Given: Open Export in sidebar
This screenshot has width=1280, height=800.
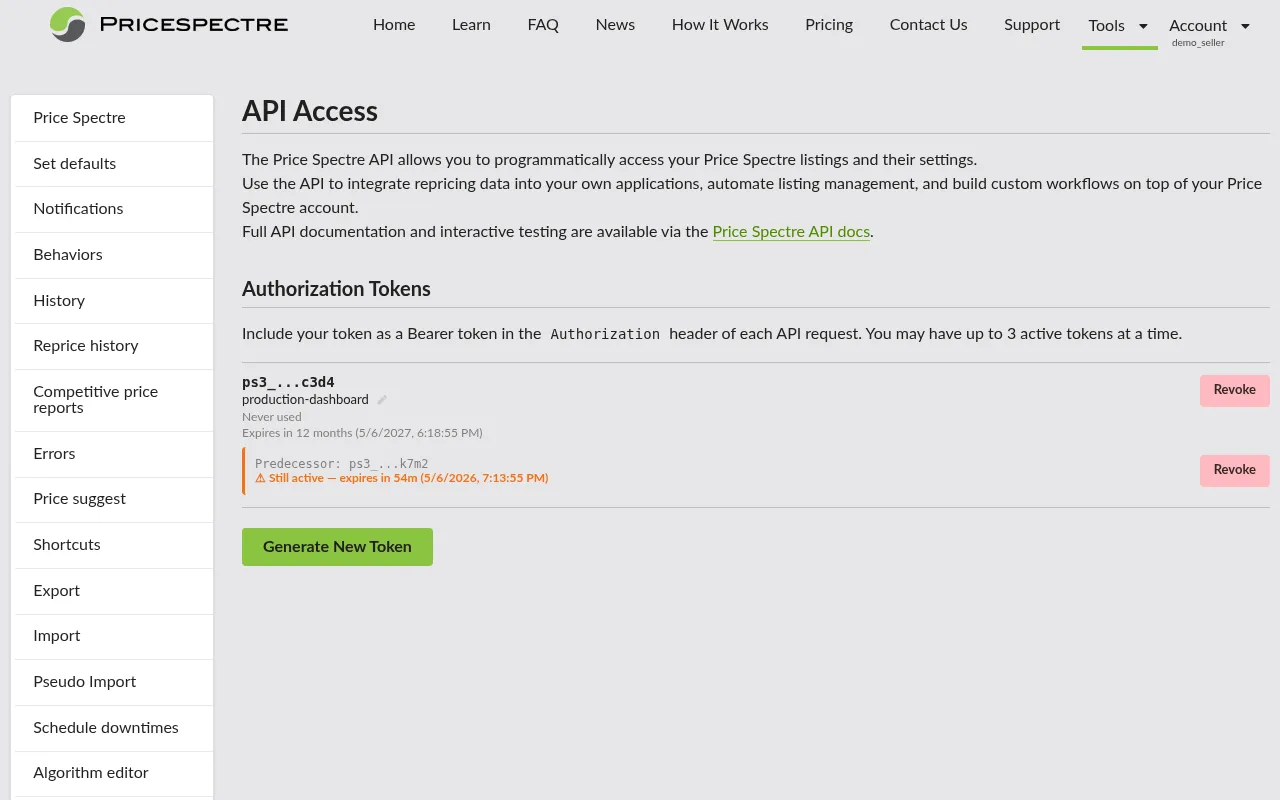Looking at the screenshot, I should (114, 591).
